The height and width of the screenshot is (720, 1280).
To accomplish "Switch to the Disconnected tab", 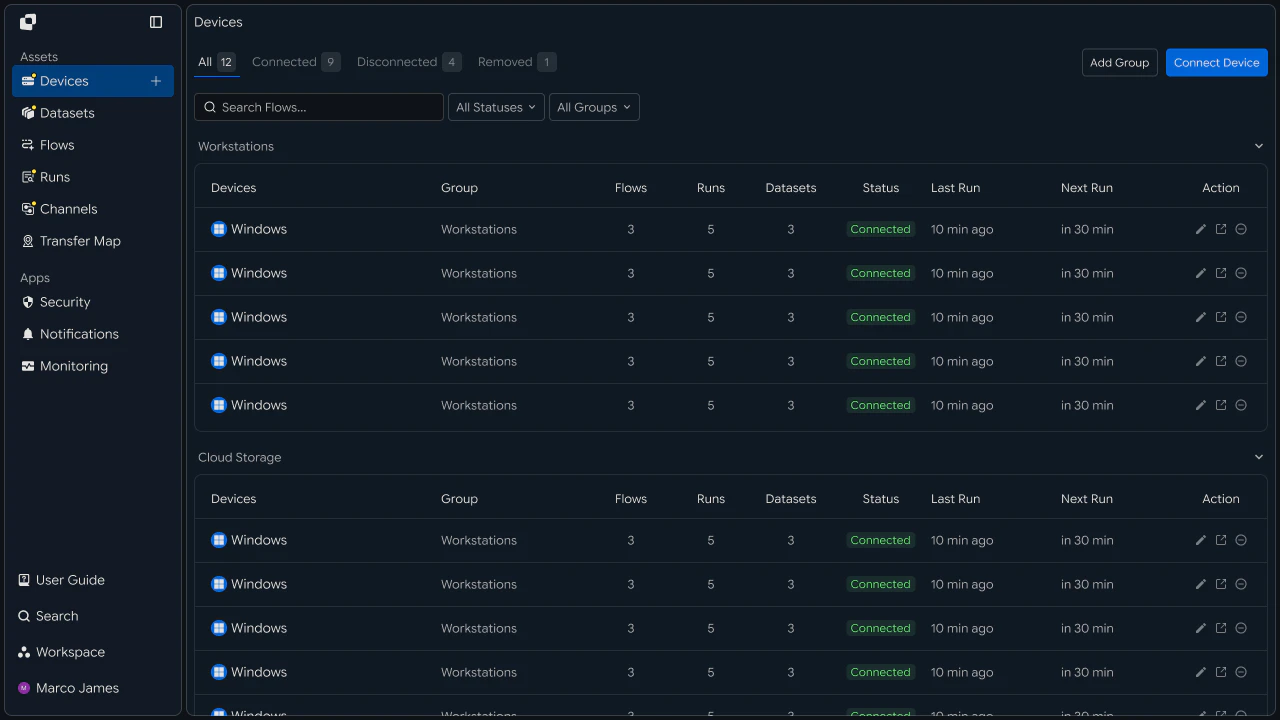I will coord(409,62).
